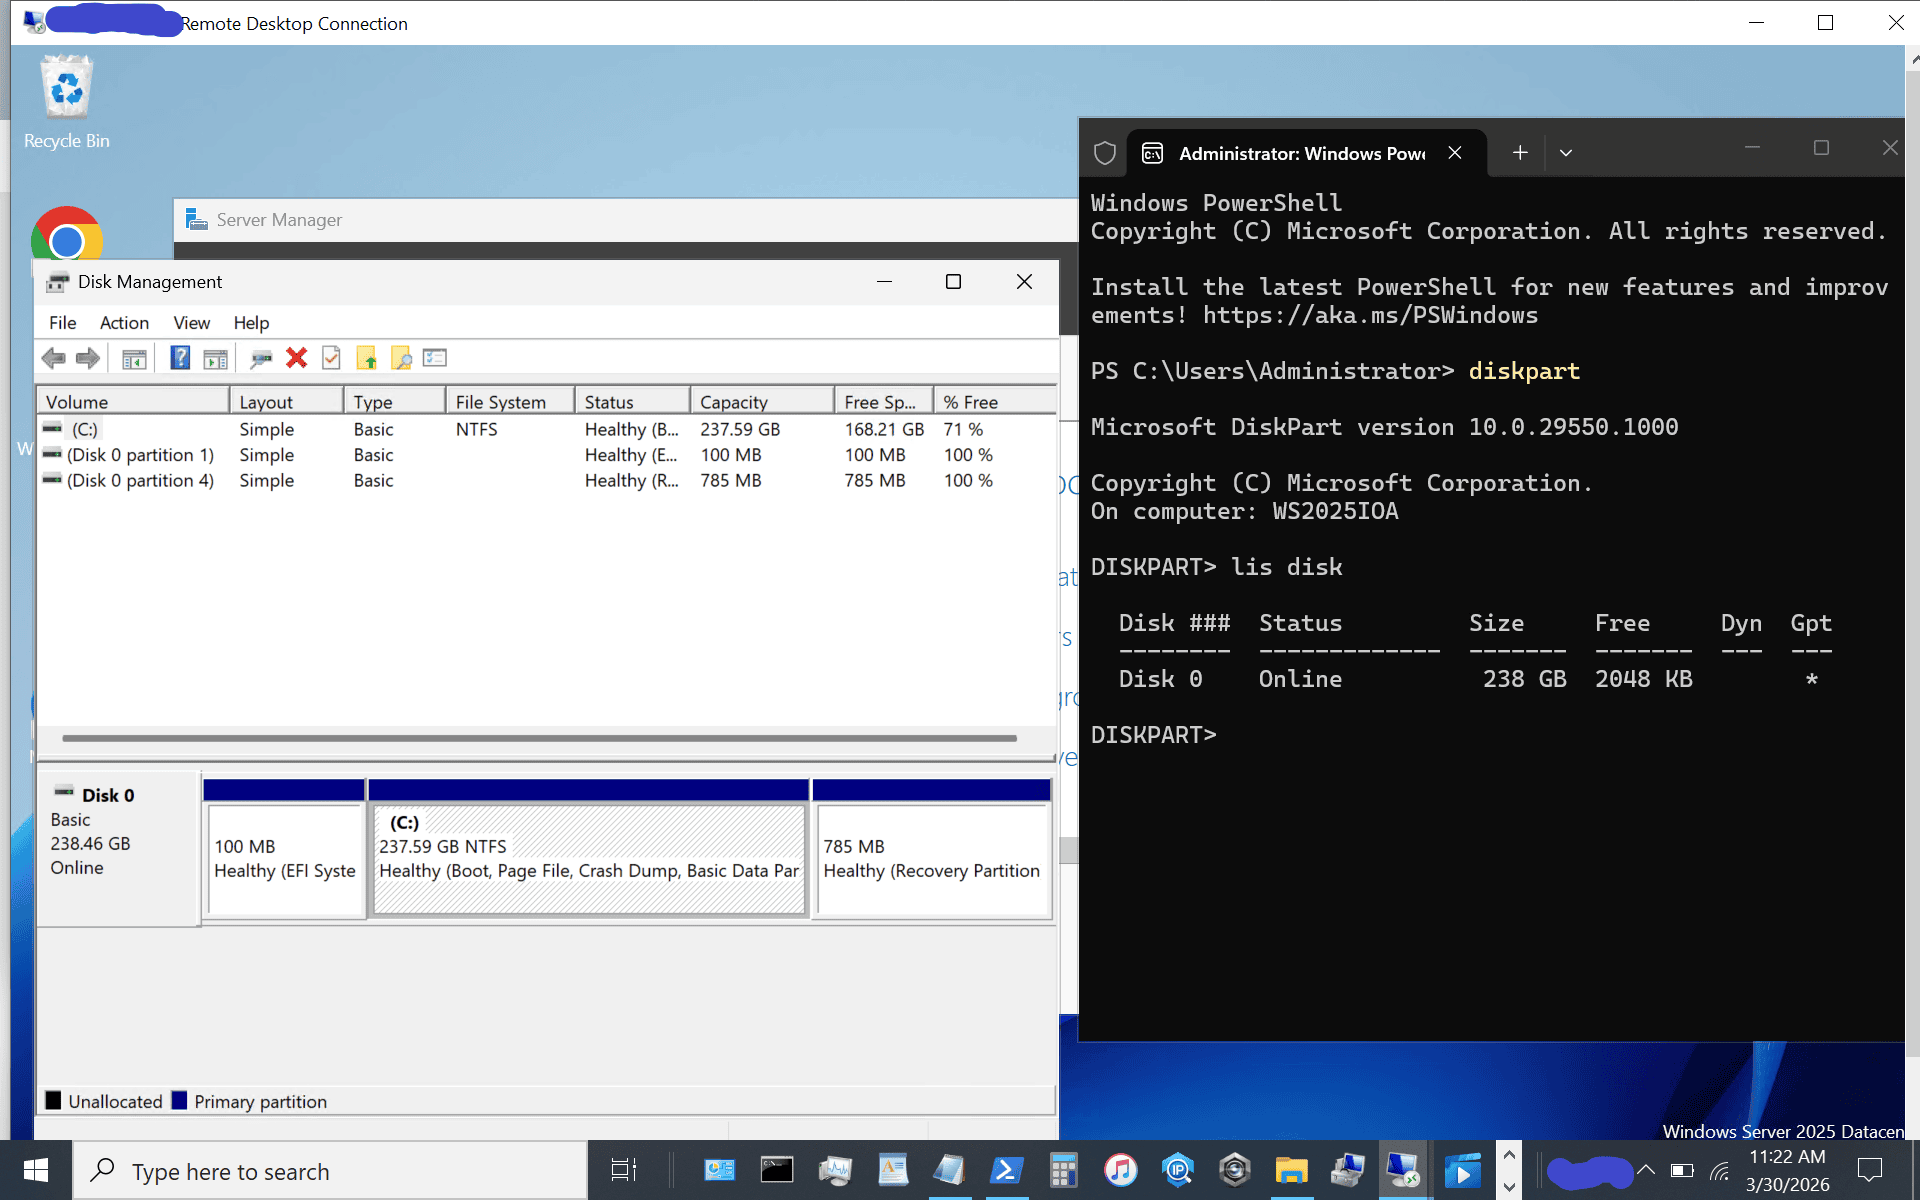Sort by the Status column header
Screen dimensions: 1920x1200
[632, 401]
